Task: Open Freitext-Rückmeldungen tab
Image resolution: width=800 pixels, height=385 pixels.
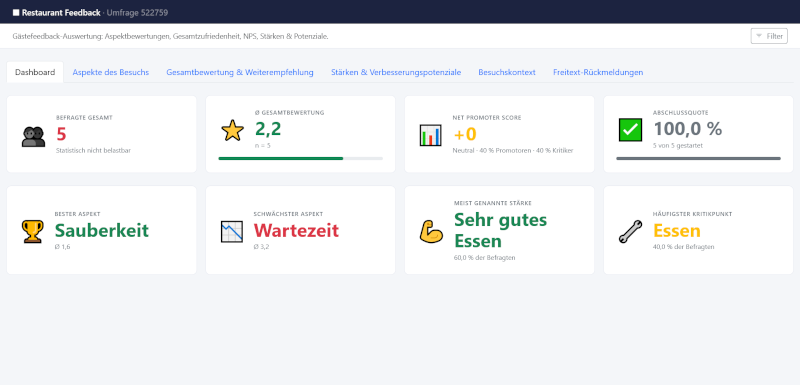Action: [598, 72]
